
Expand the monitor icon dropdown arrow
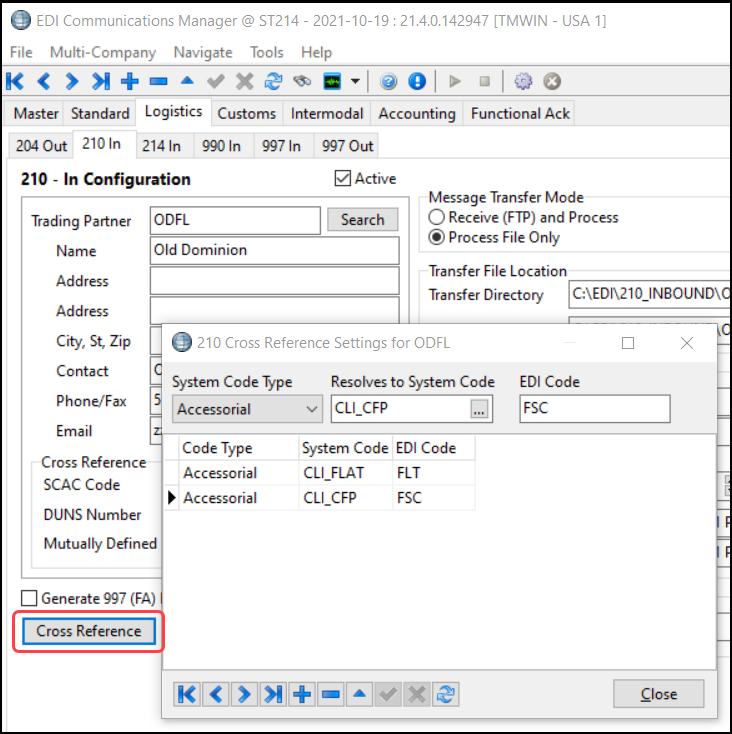tap(355, 81)
